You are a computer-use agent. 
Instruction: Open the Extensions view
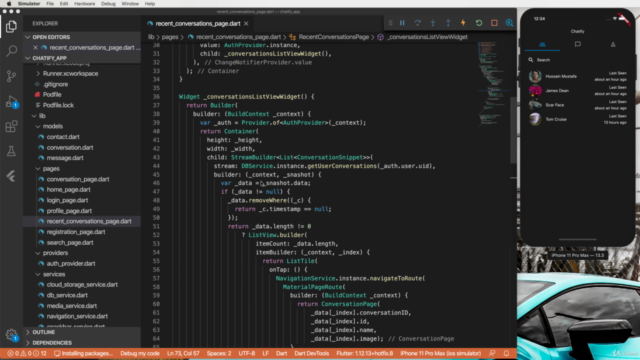11,126
